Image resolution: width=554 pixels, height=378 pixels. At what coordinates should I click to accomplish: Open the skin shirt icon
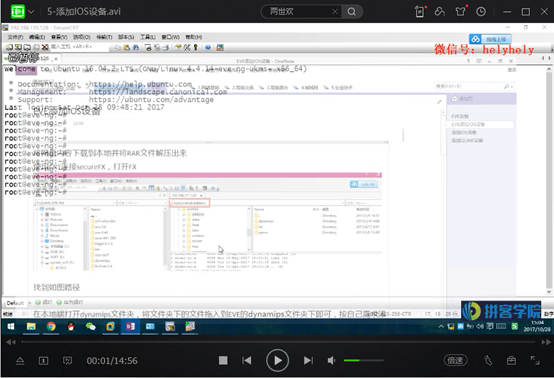(461, 12)
